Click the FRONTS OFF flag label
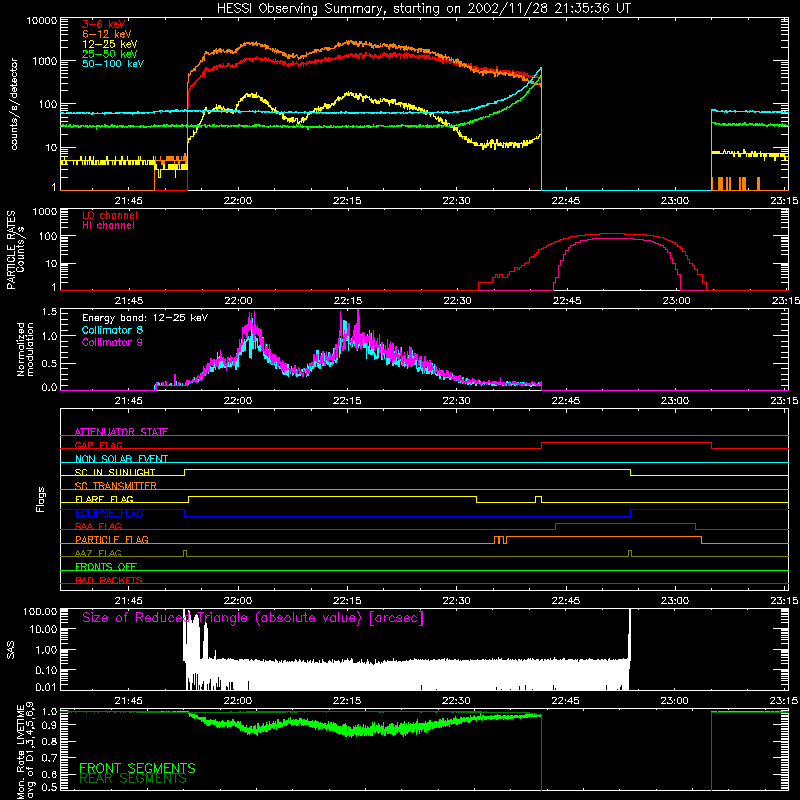This screenshot has width=800, height=800. click(106, 566)
